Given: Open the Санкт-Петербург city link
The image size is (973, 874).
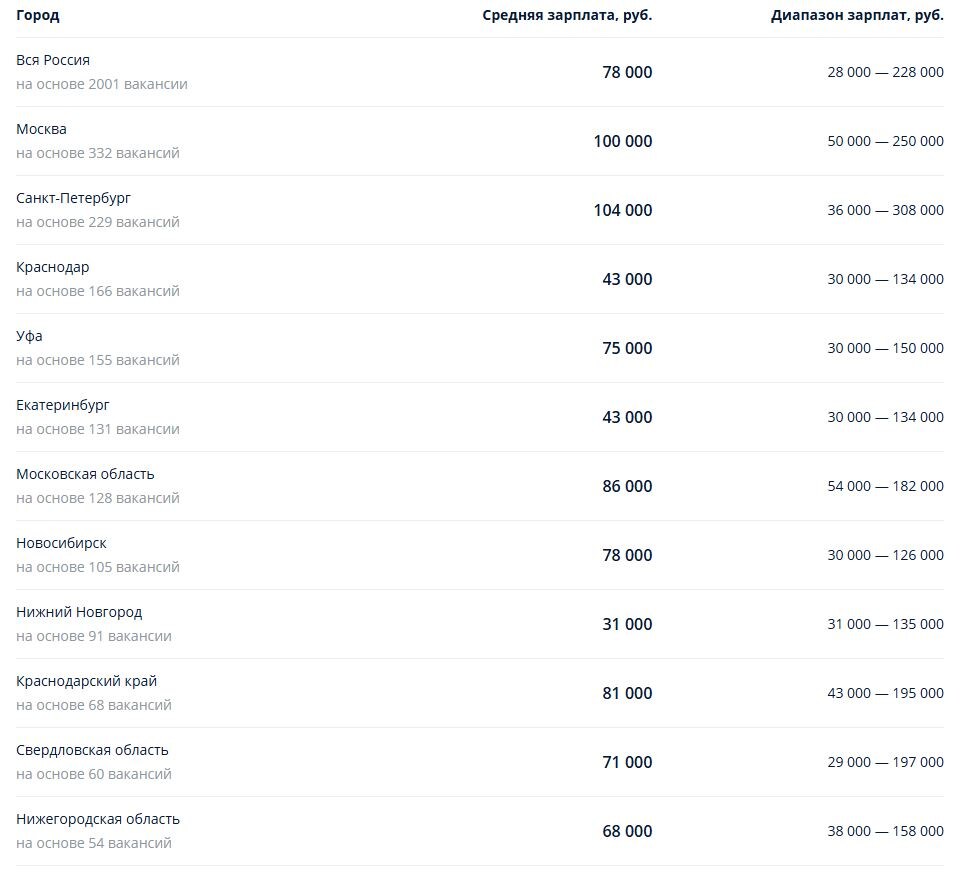Looking at the screenshot, I should click(74, 198).
